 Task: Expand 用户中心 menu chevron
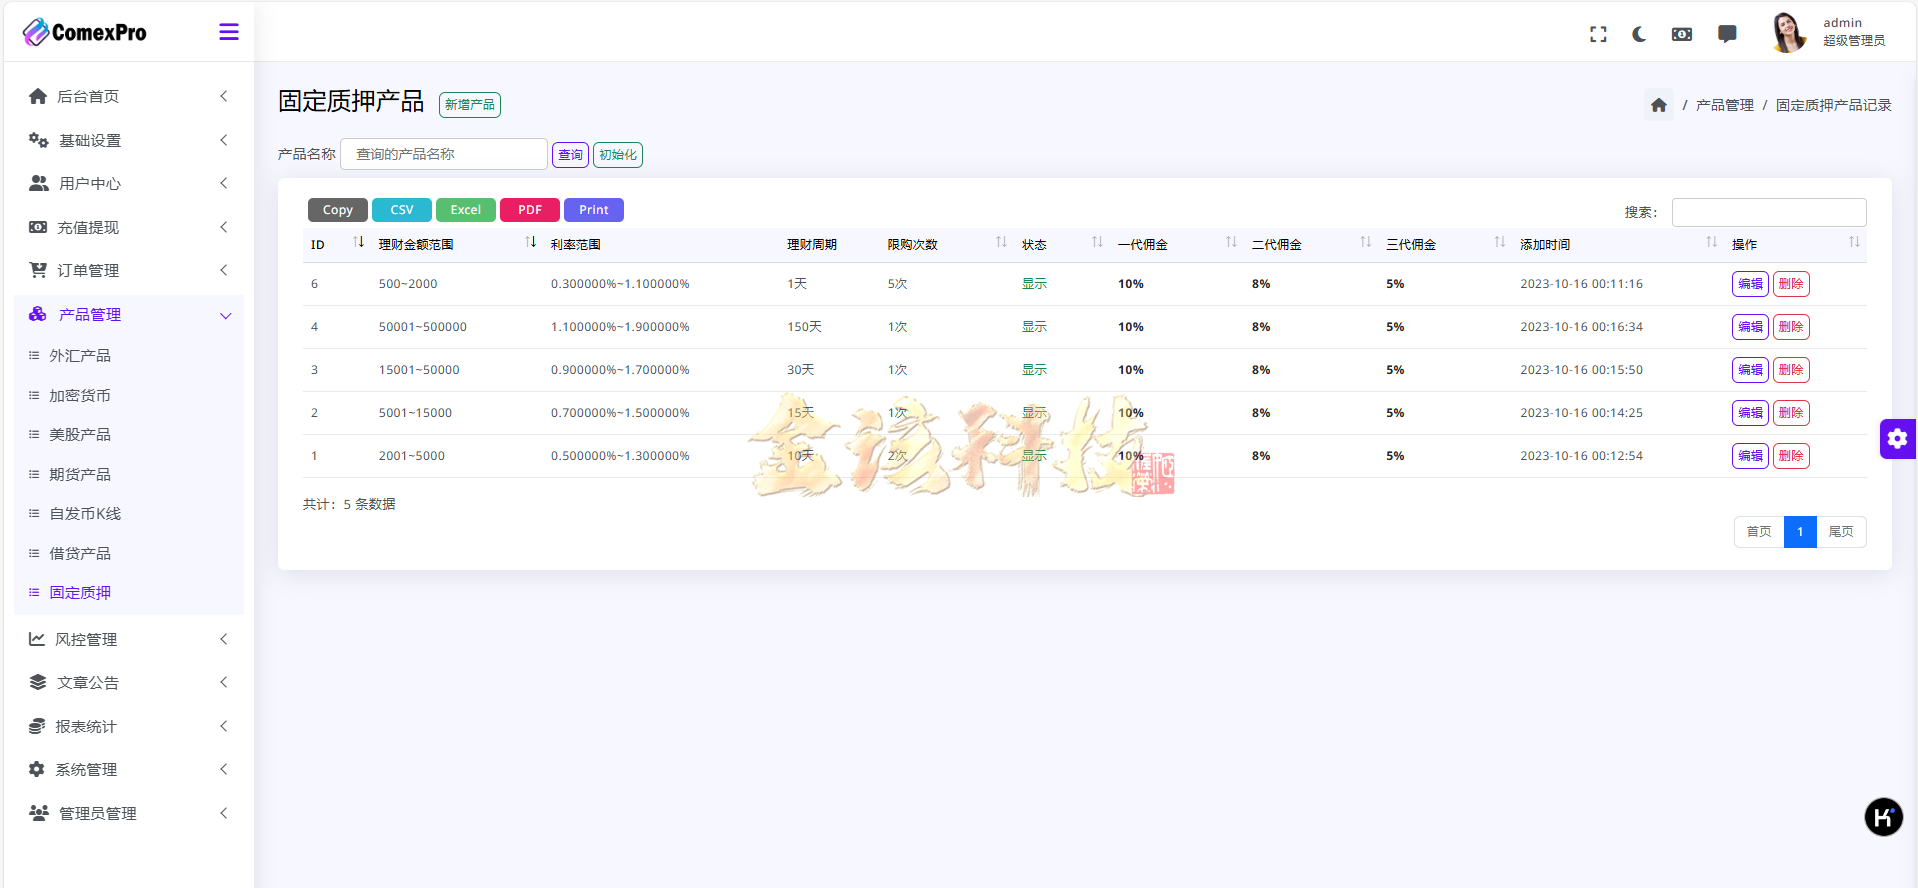[224, 183]
